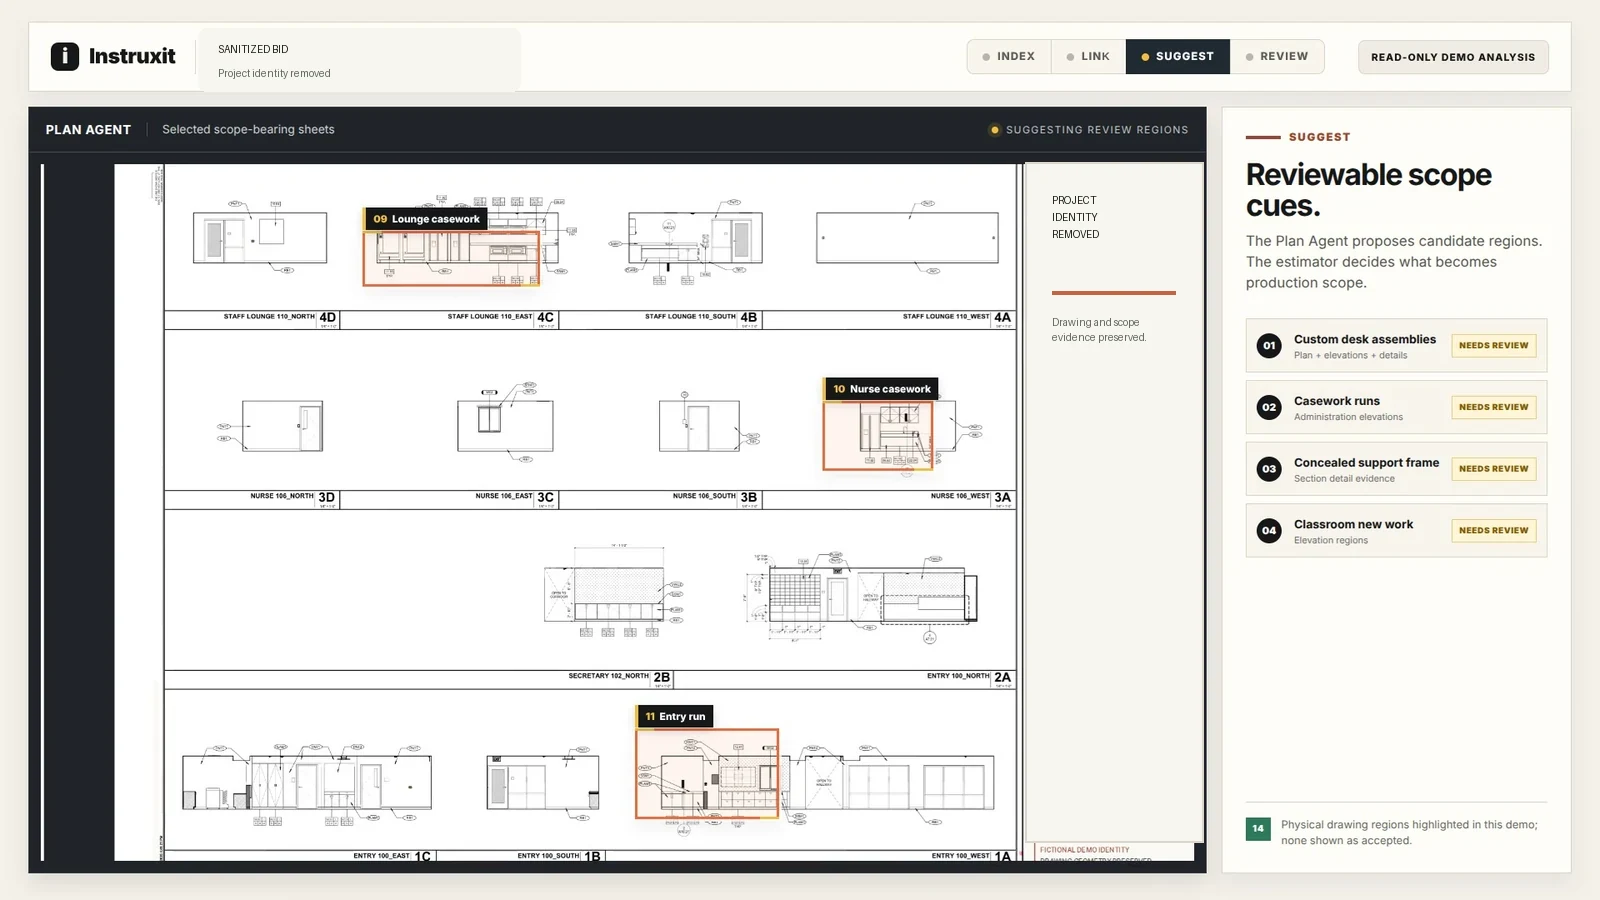Select the SUGGEST tab
1600x900 pixels.
[1177, 57]
